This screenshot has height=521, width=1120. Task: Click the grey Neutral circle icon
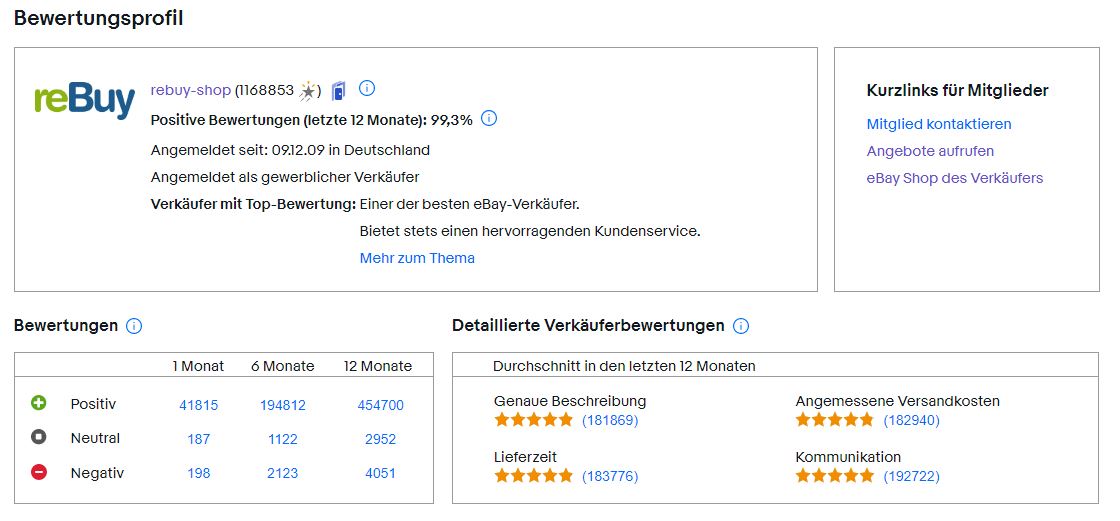pyautogui.click(x=39, y=437)
